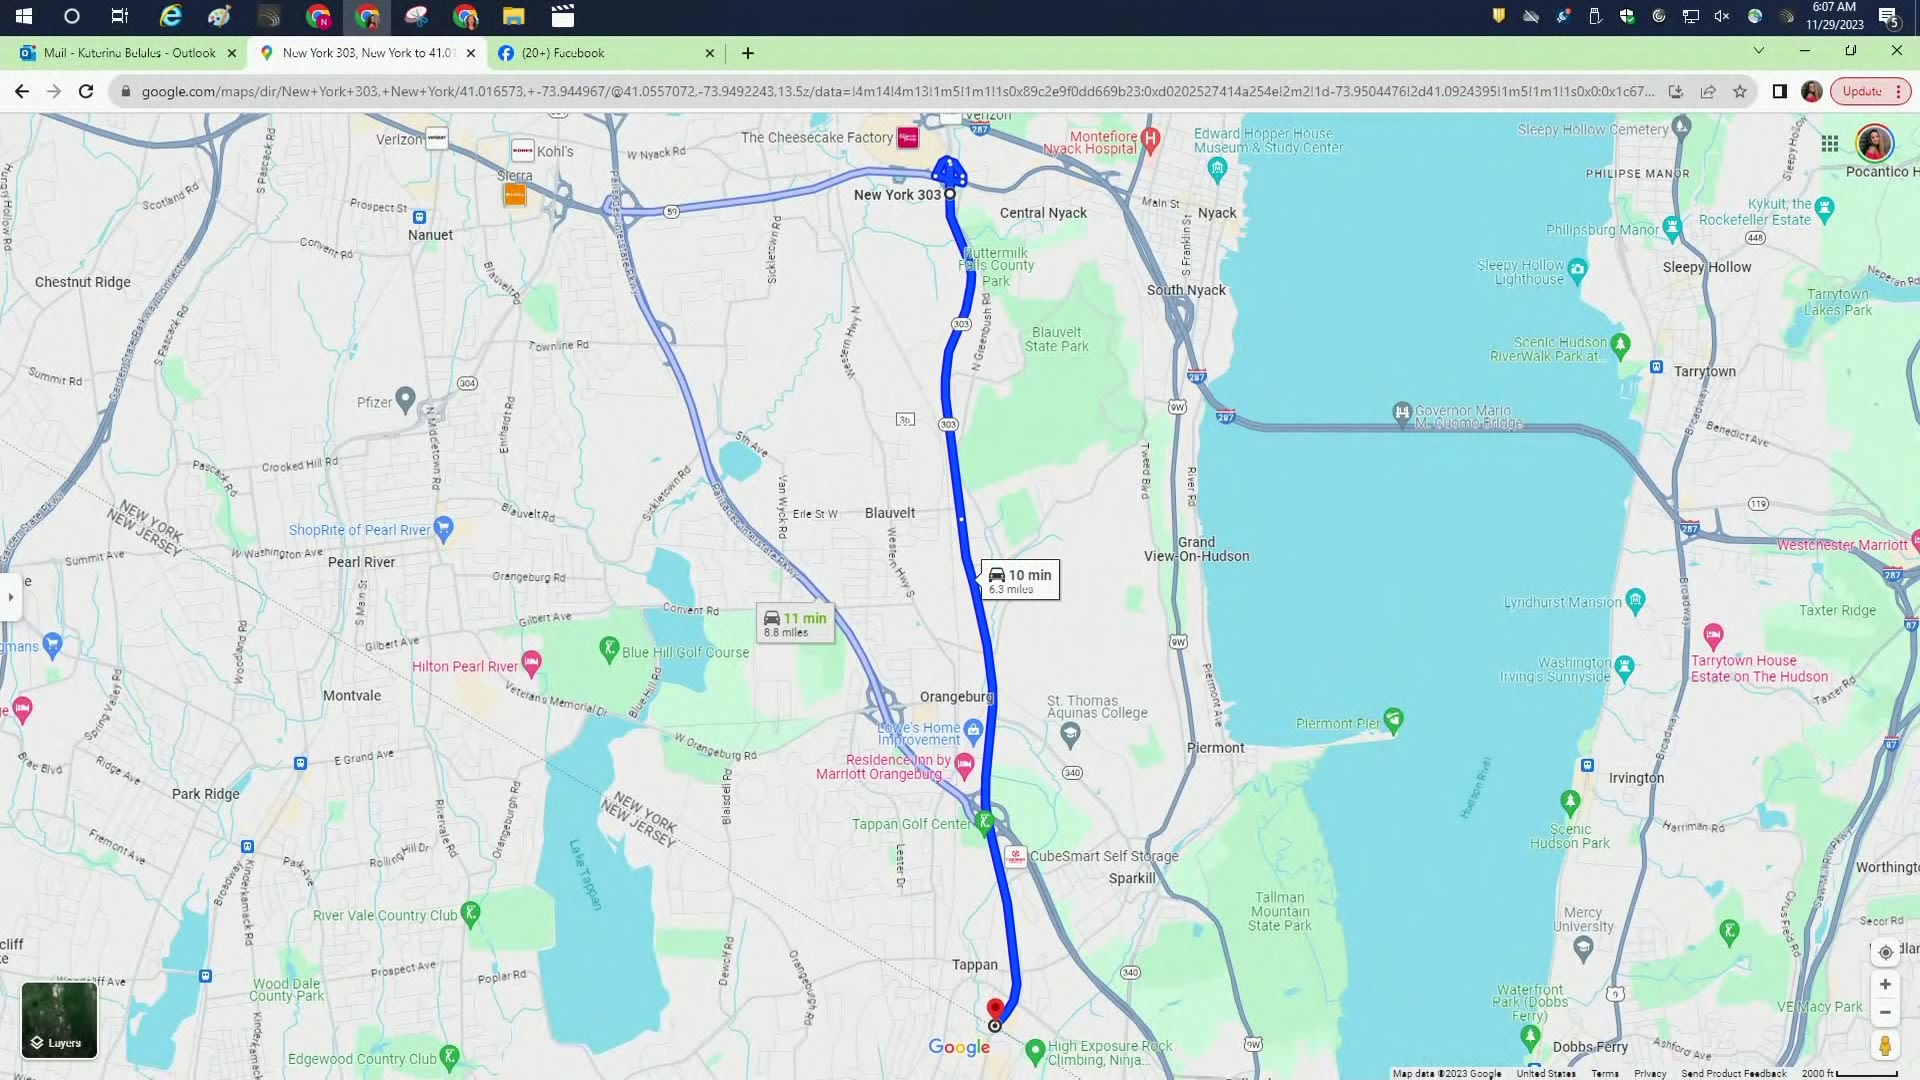Expand the left directions sidebar arrow
This screenshot has width=1920, height=1080.
click(x=10, y=597)
